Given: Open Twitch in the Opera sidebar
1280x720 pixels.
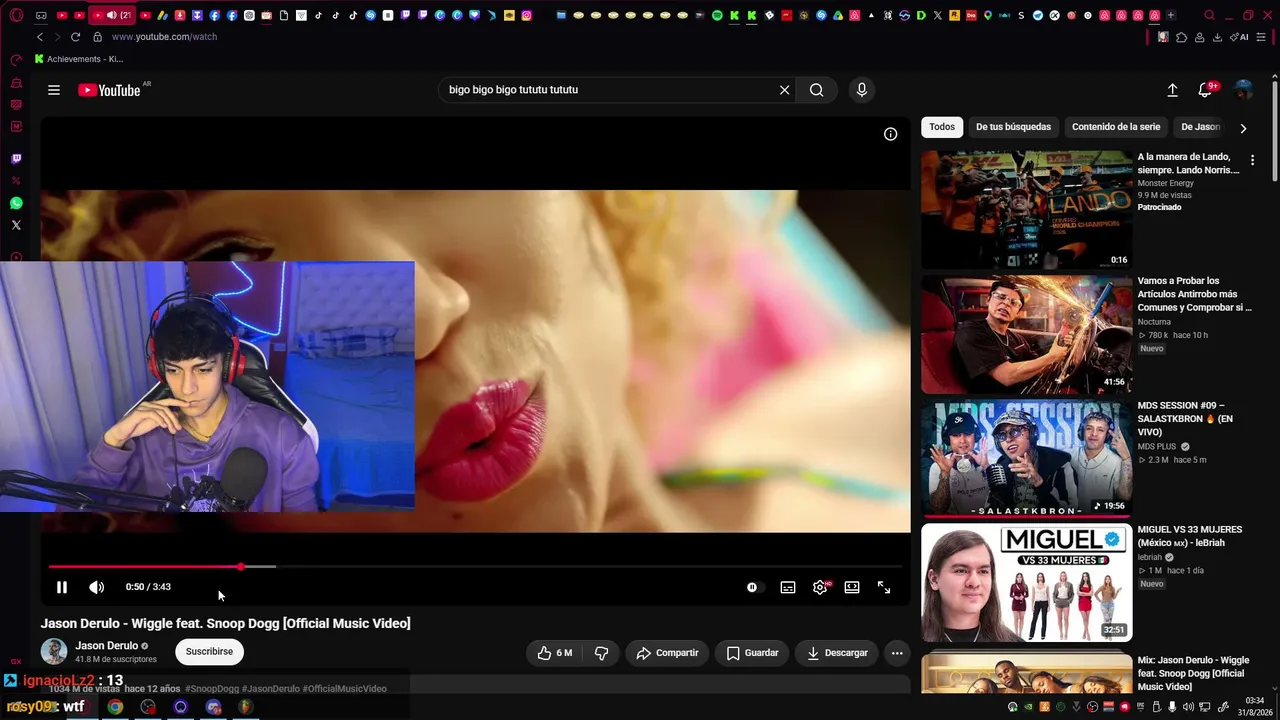Looking at the screenshot, I should coord(16,159).
